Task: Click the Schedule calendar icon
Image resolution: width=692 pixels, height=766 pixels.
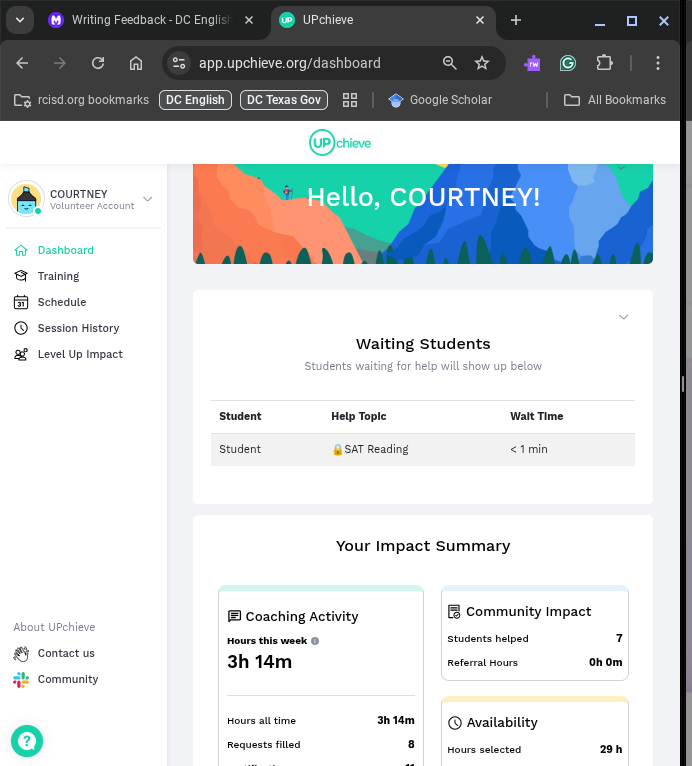Action: (x=20, y=302)
